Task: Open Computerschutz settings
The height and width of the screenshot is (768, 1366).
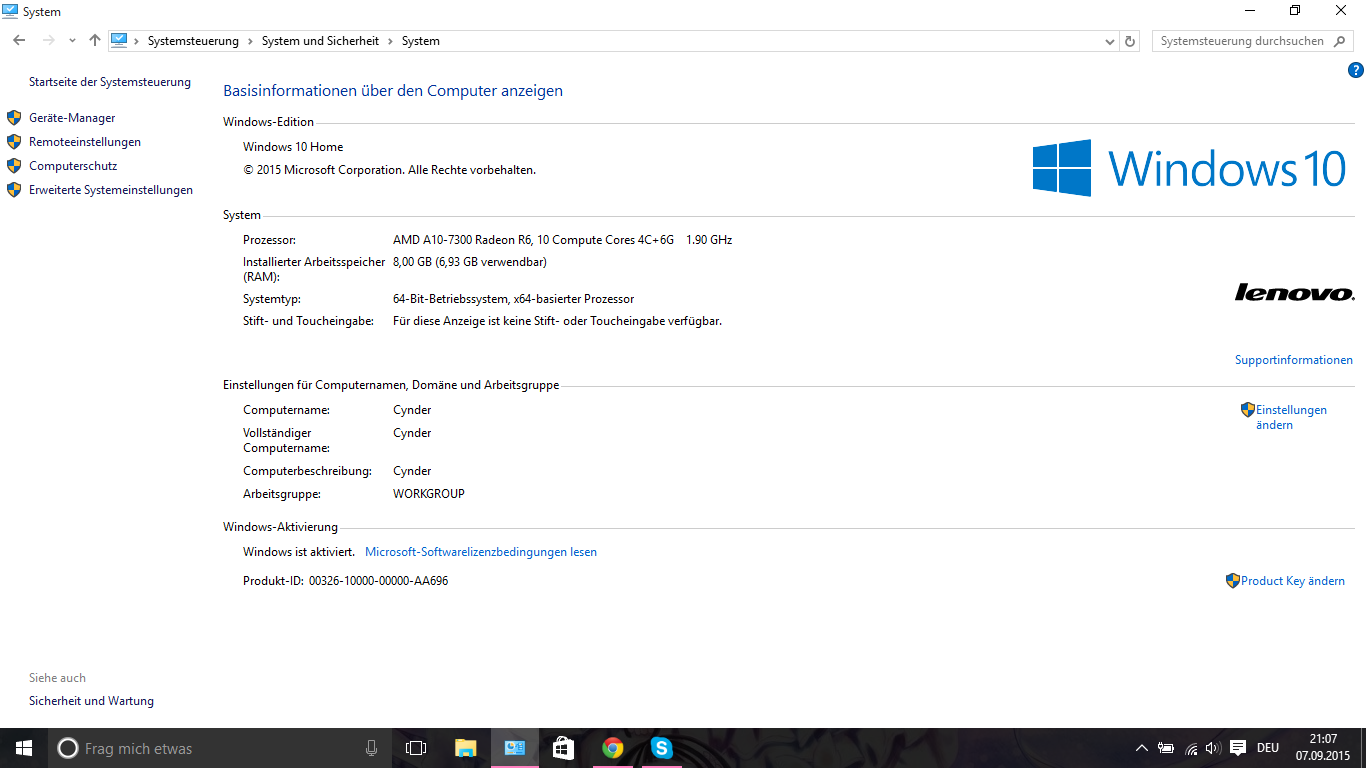Action: [x=73, y=166]
